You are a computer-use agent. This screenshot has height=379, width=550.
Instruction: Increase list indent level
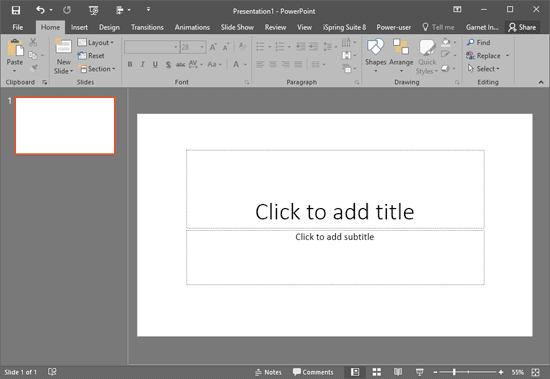[x=314, y=47]
